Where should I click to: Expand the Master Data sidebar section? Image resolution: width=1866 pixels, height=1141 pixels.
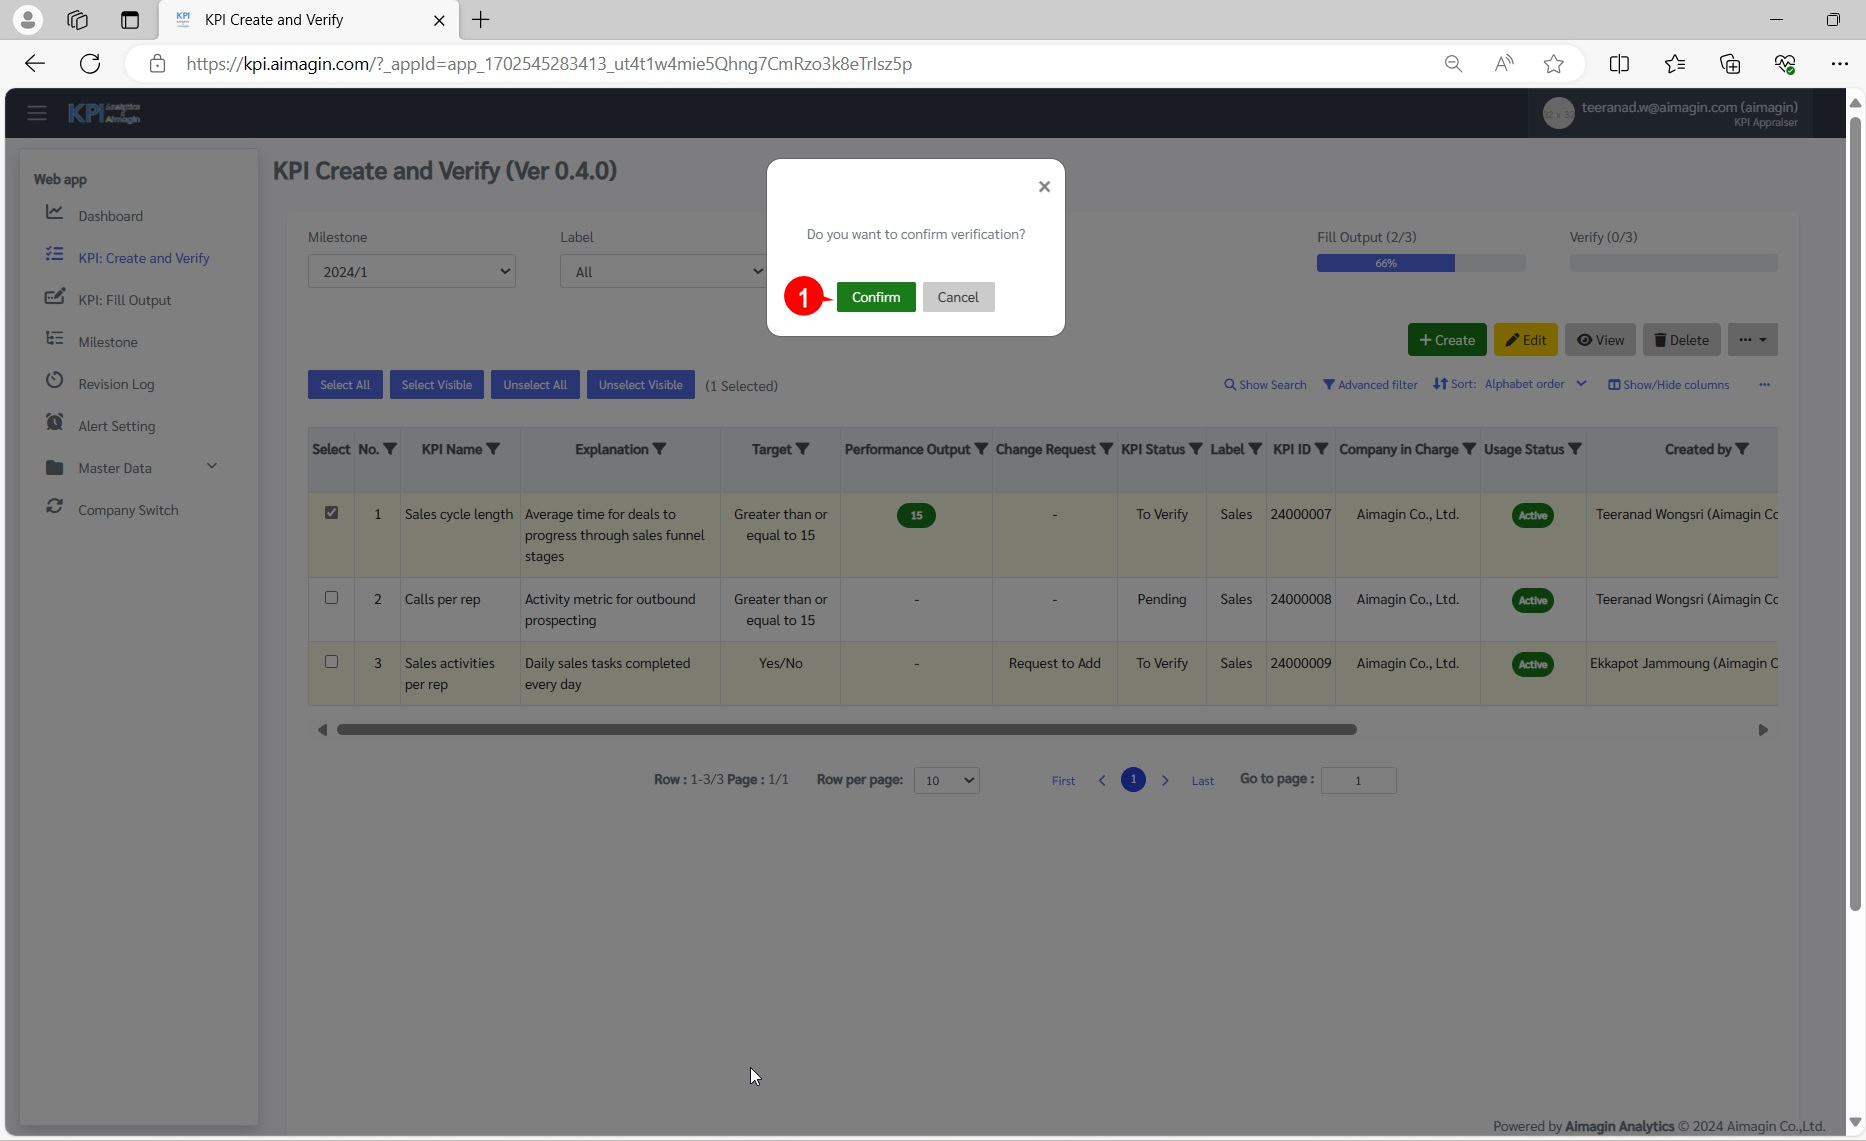[211, 465]
